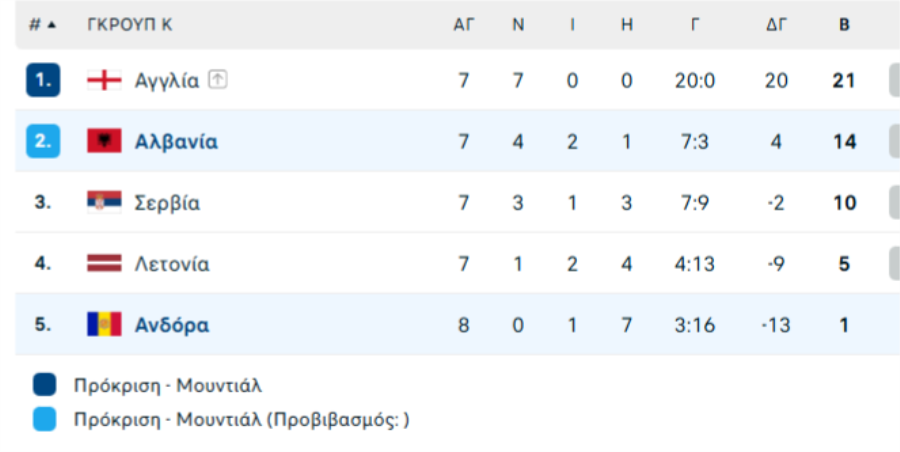Screen dimensions: 900x452
Task: Click the form box in Σερβία row
Action: point(893,202)
